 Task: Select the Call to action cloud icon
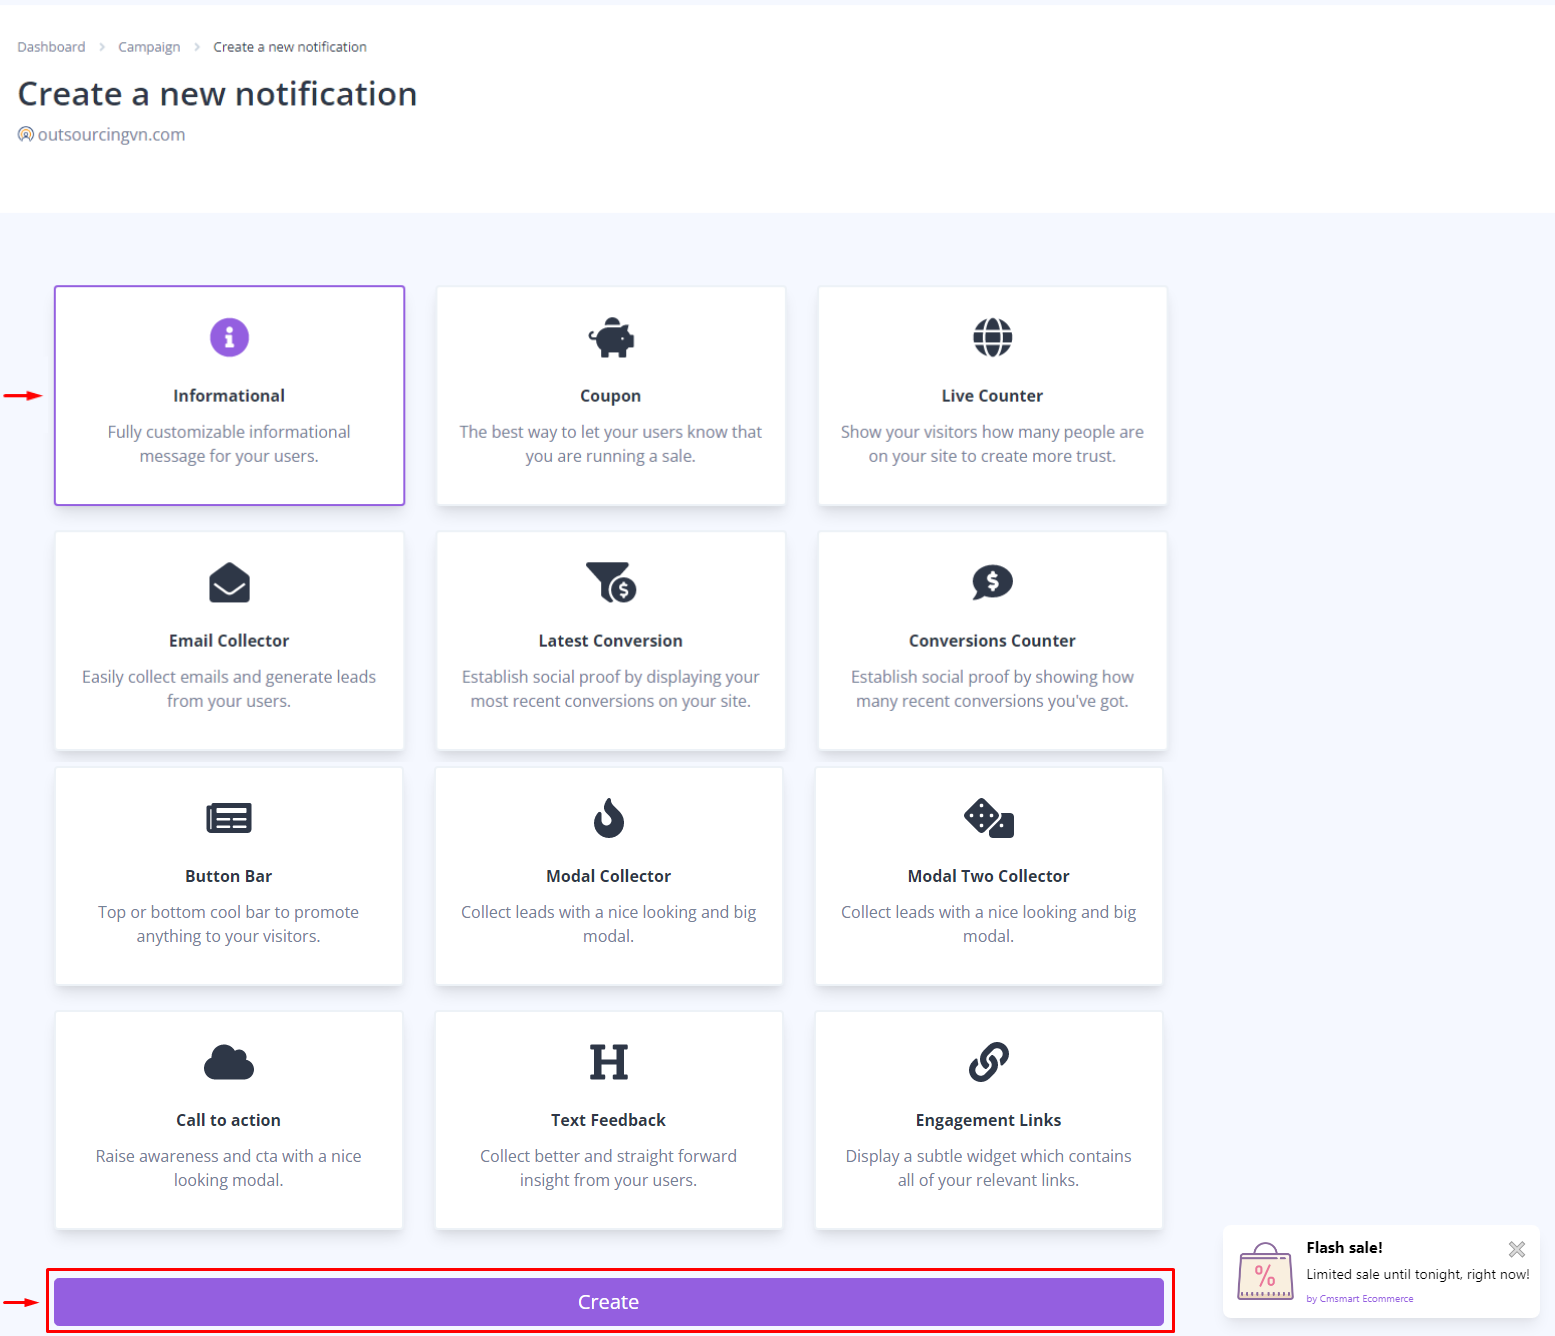[x=229, y=1062]
